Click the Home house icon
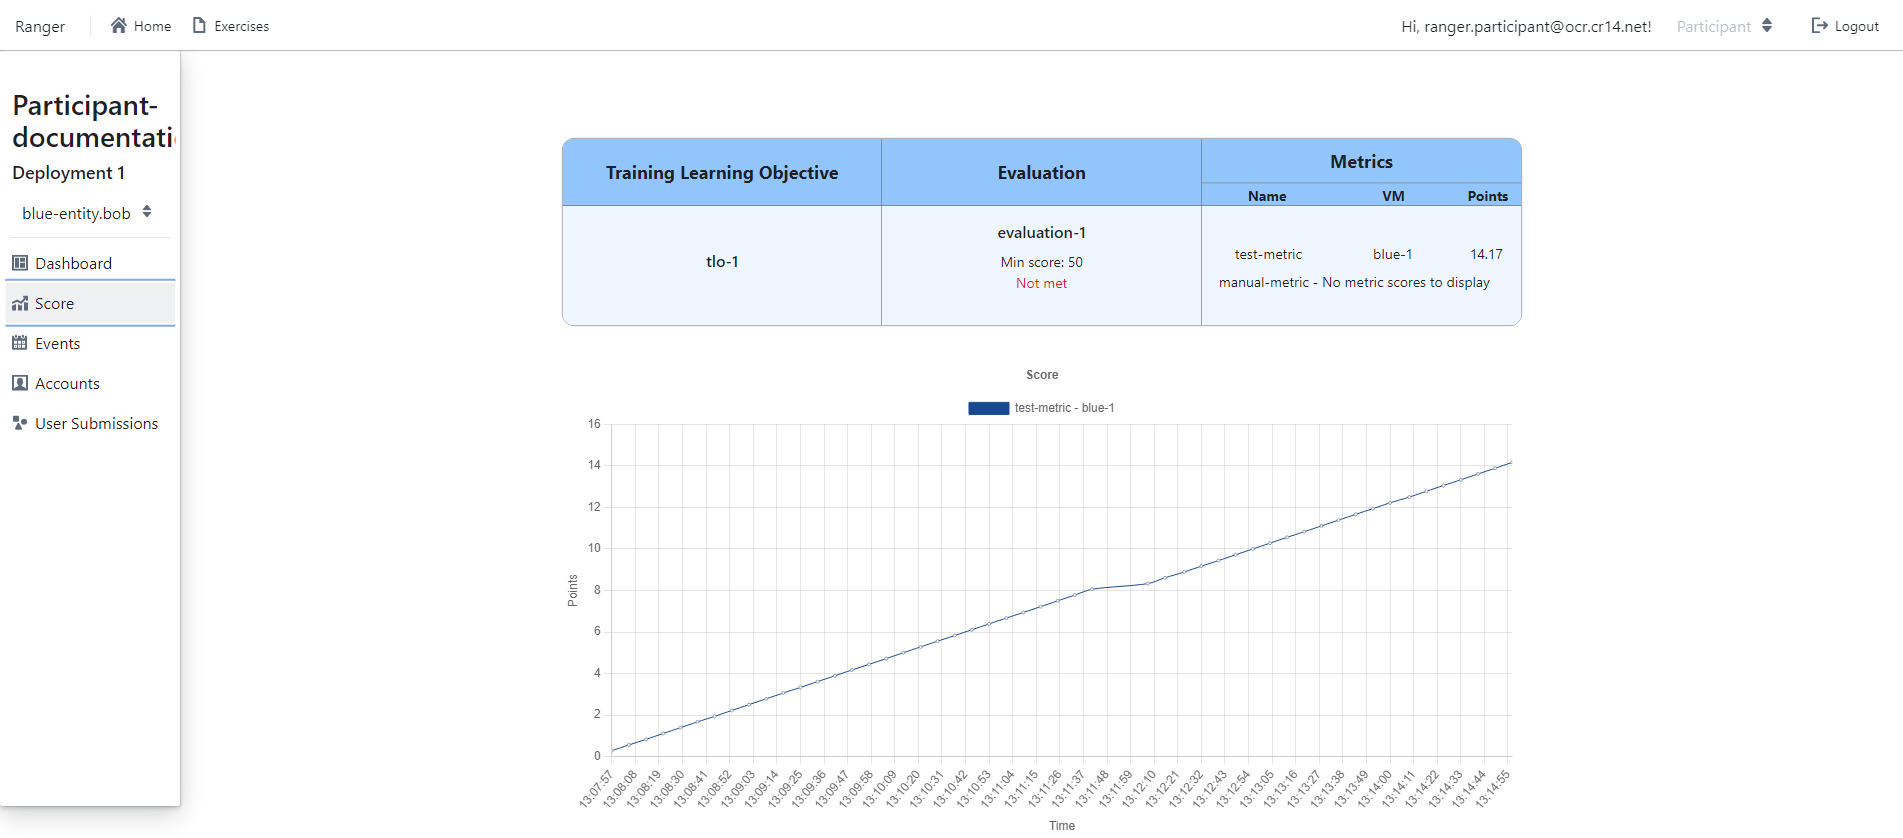Image resolution: width=1903 pixels, height=838 pixels. [x=118, y=25]
